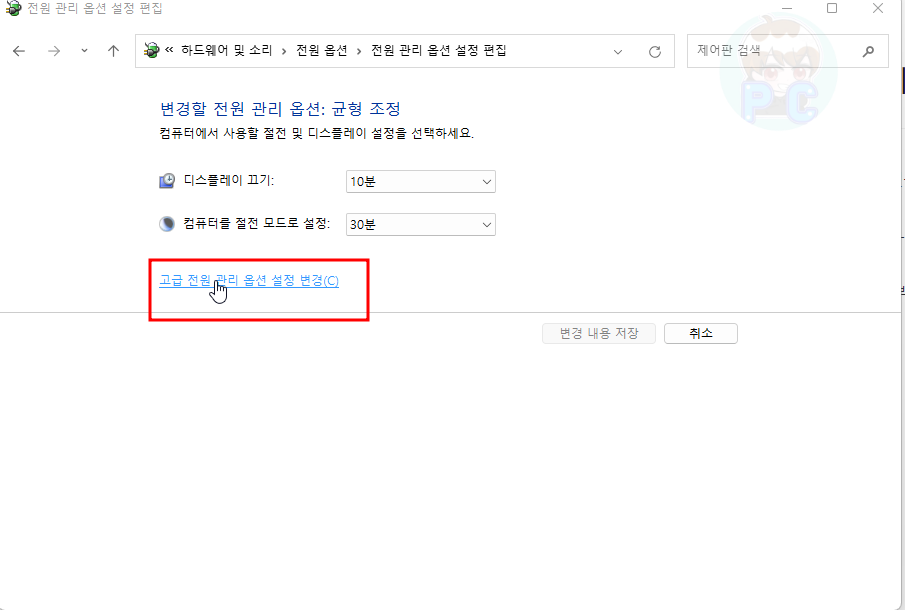Click the 디스플레이 끄기: label

click(x=229, y=180)
